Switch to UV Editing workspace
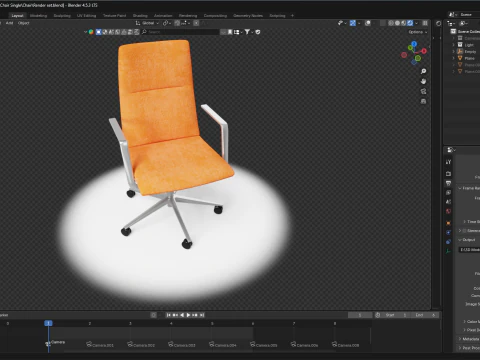 [86, 16]
